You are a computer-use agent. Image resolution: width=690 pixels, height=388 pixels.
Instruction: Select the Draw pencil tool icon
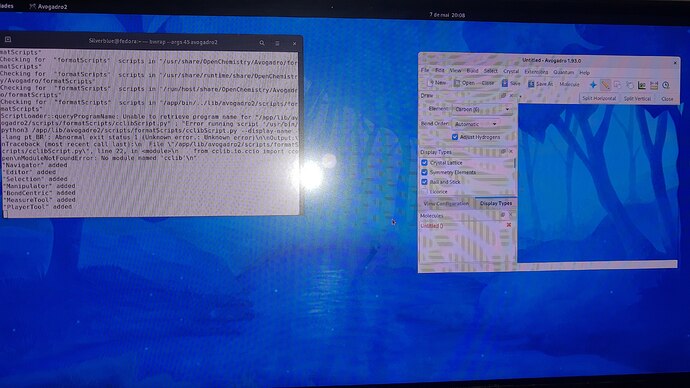(606, 85)
